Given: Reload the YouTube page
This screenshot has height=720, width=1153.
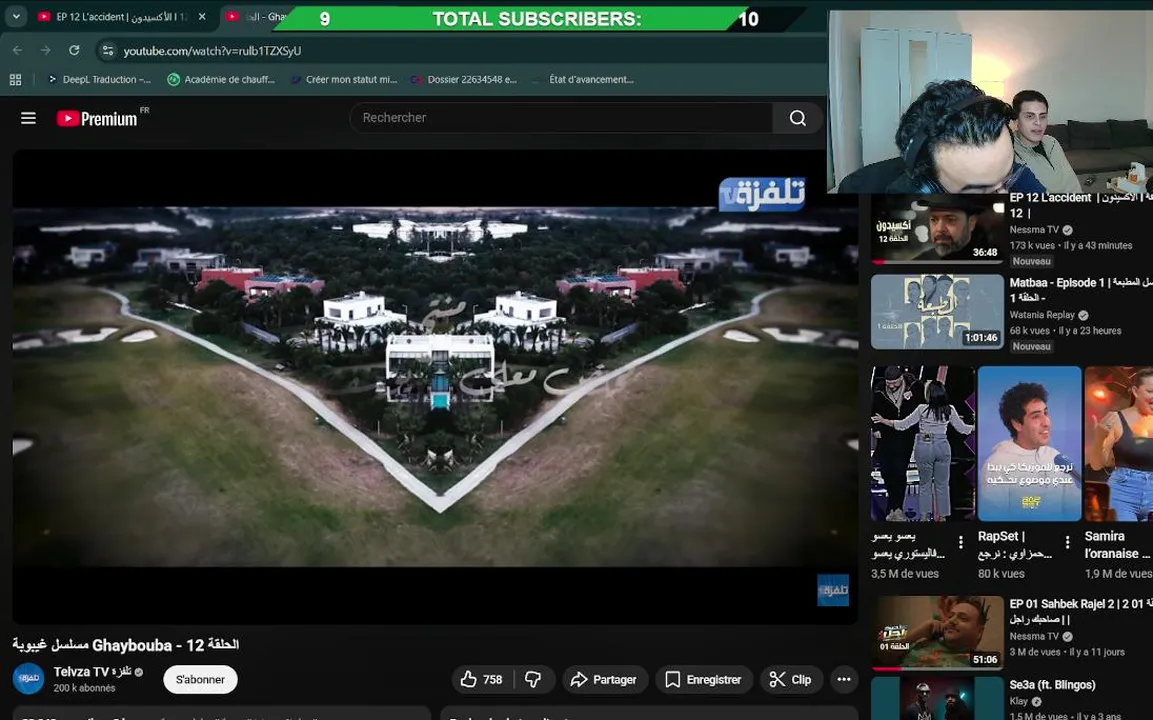Looking at the screenshot, I should click(74, 51).
